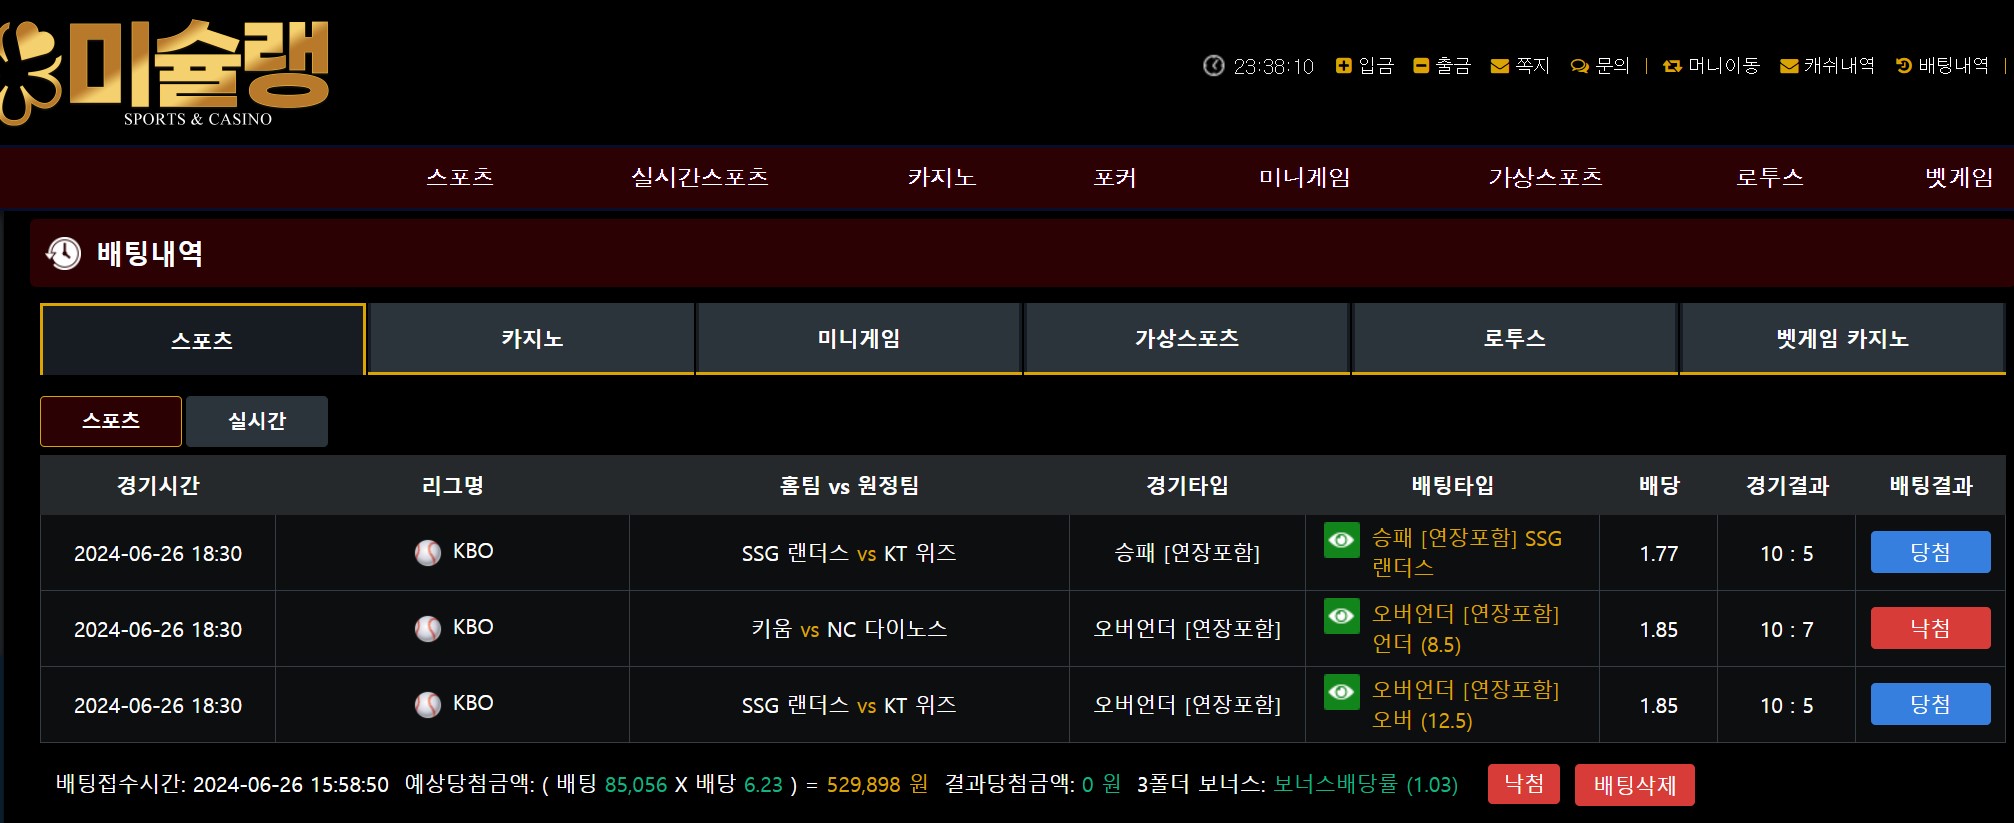2014x823 pixels.
Task: Open 미니게임 in the main navigation
Action: [1304, 178]
